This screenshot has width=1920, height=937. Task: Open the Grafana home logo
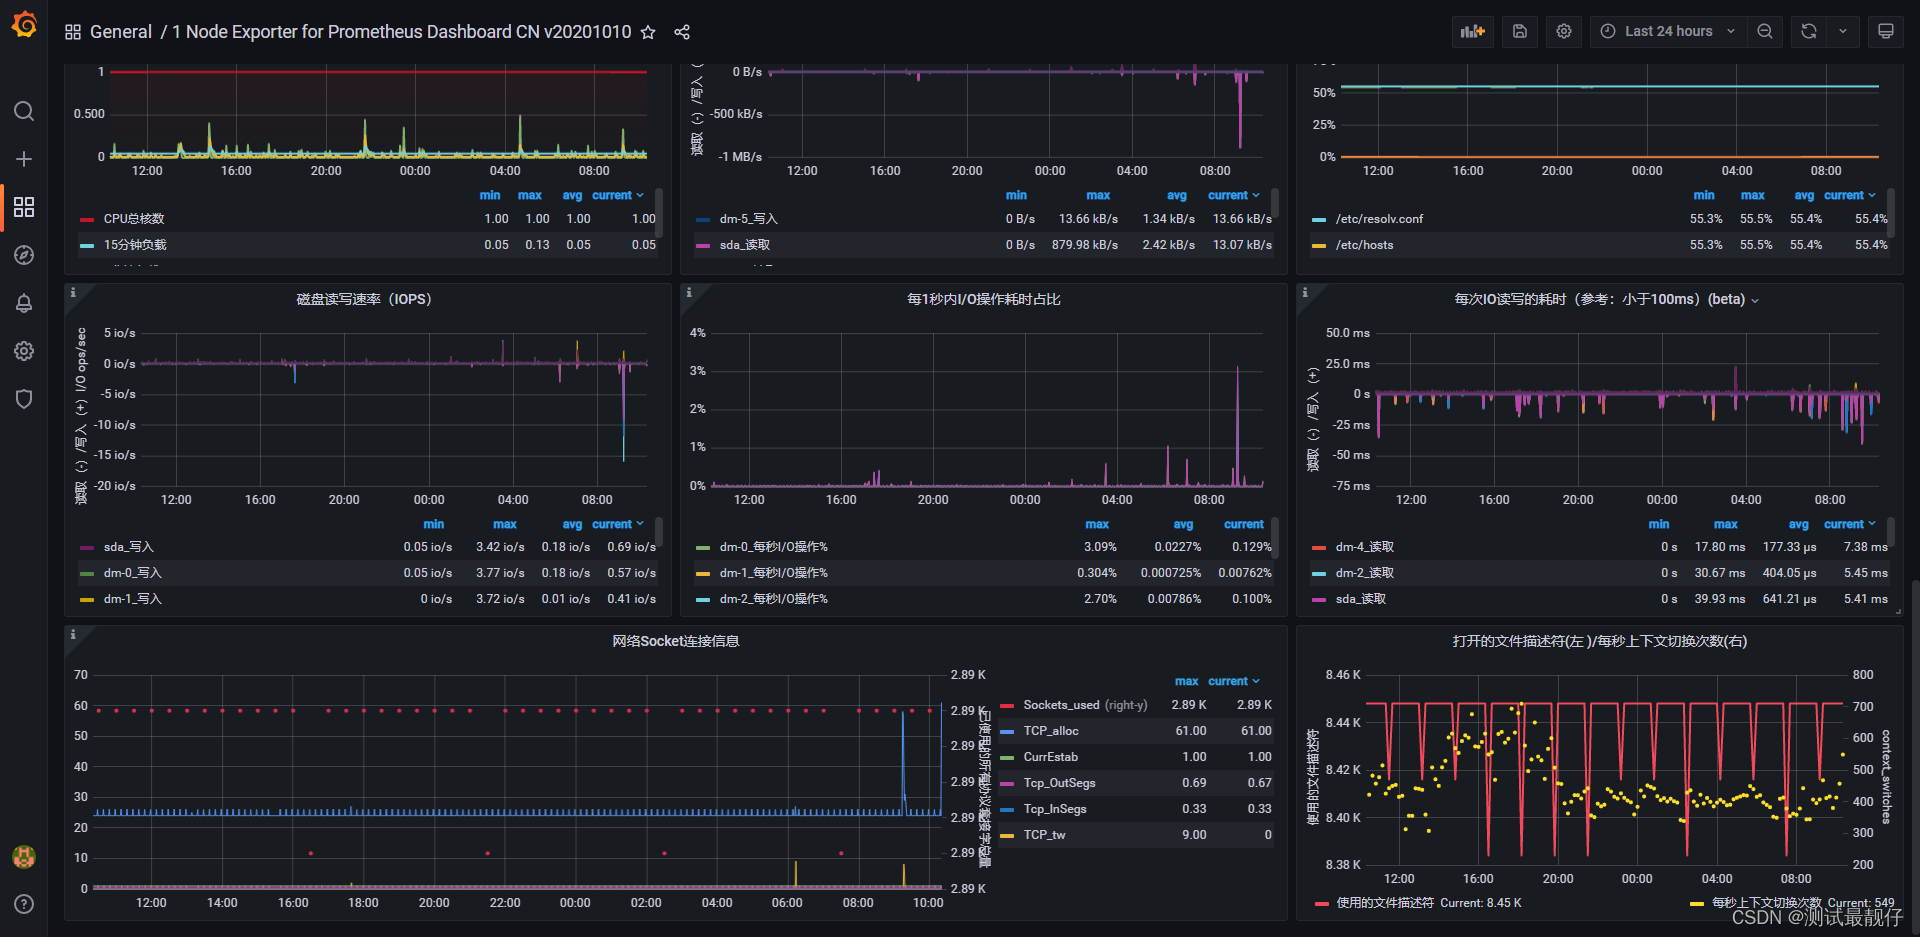pyautogui.click(x=24, y=24)
